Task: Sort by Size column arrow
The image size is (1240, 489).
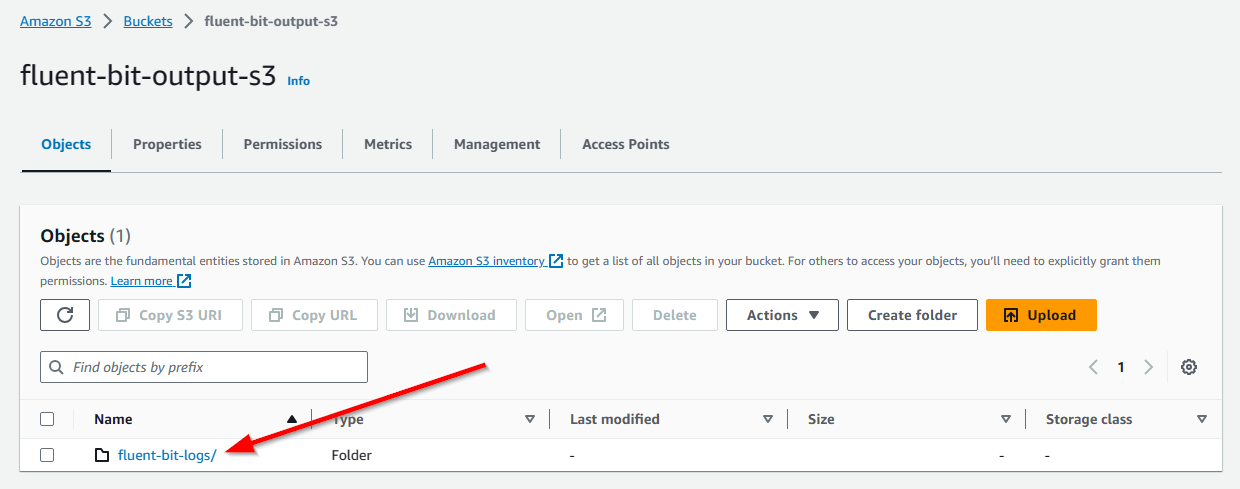Action: 1006,419
